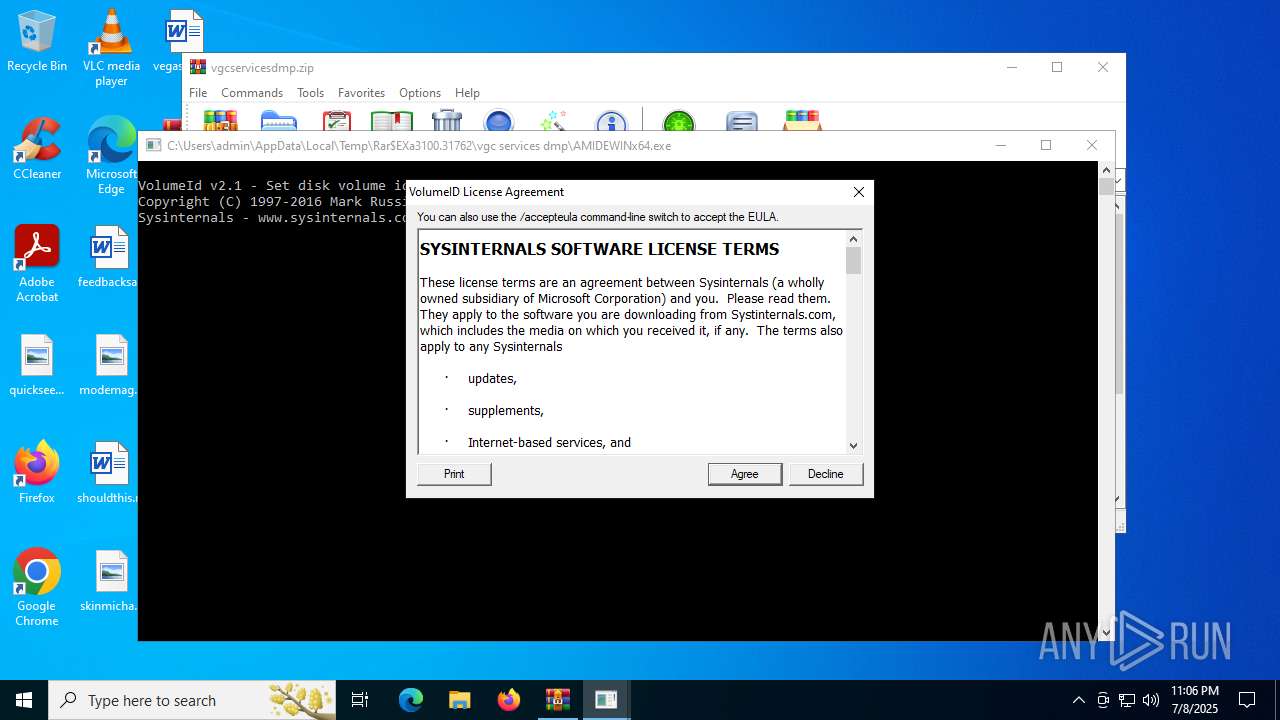Click the Comment icon in WinRAR toolbar
The height and width of the screenshot is (720, 1280).
(x=741, y=120)
